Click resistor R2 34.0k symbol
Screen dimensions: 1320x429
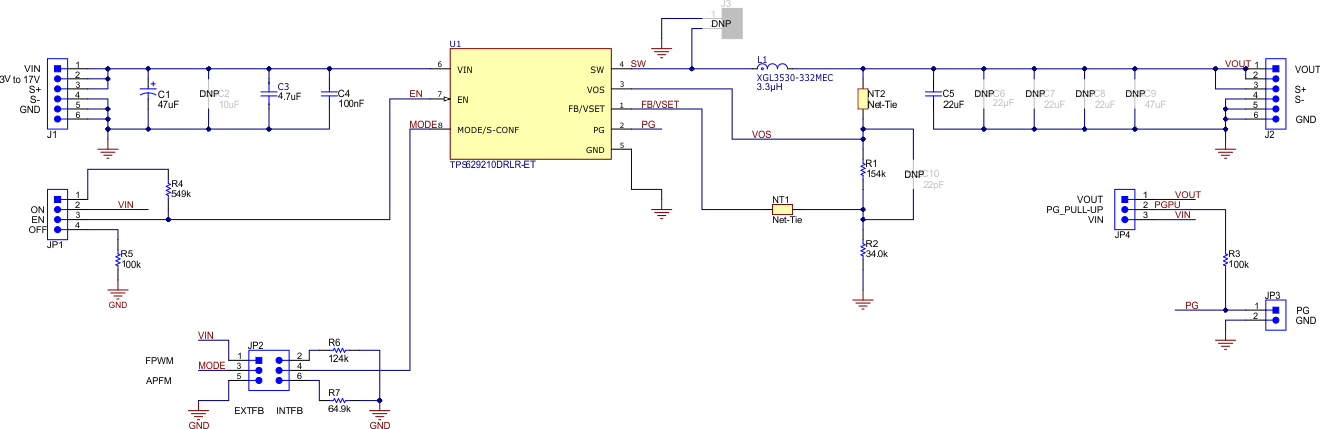click(x=862, y=249)
